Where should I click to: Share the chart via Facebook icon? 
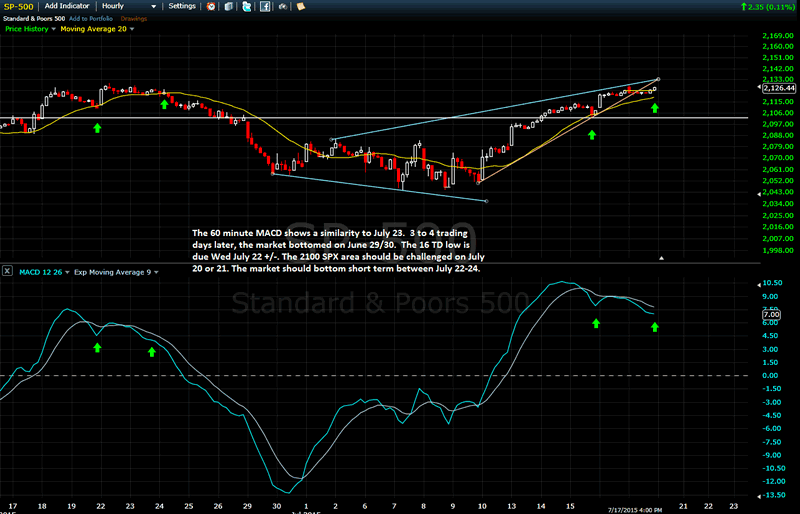(264, 7)
